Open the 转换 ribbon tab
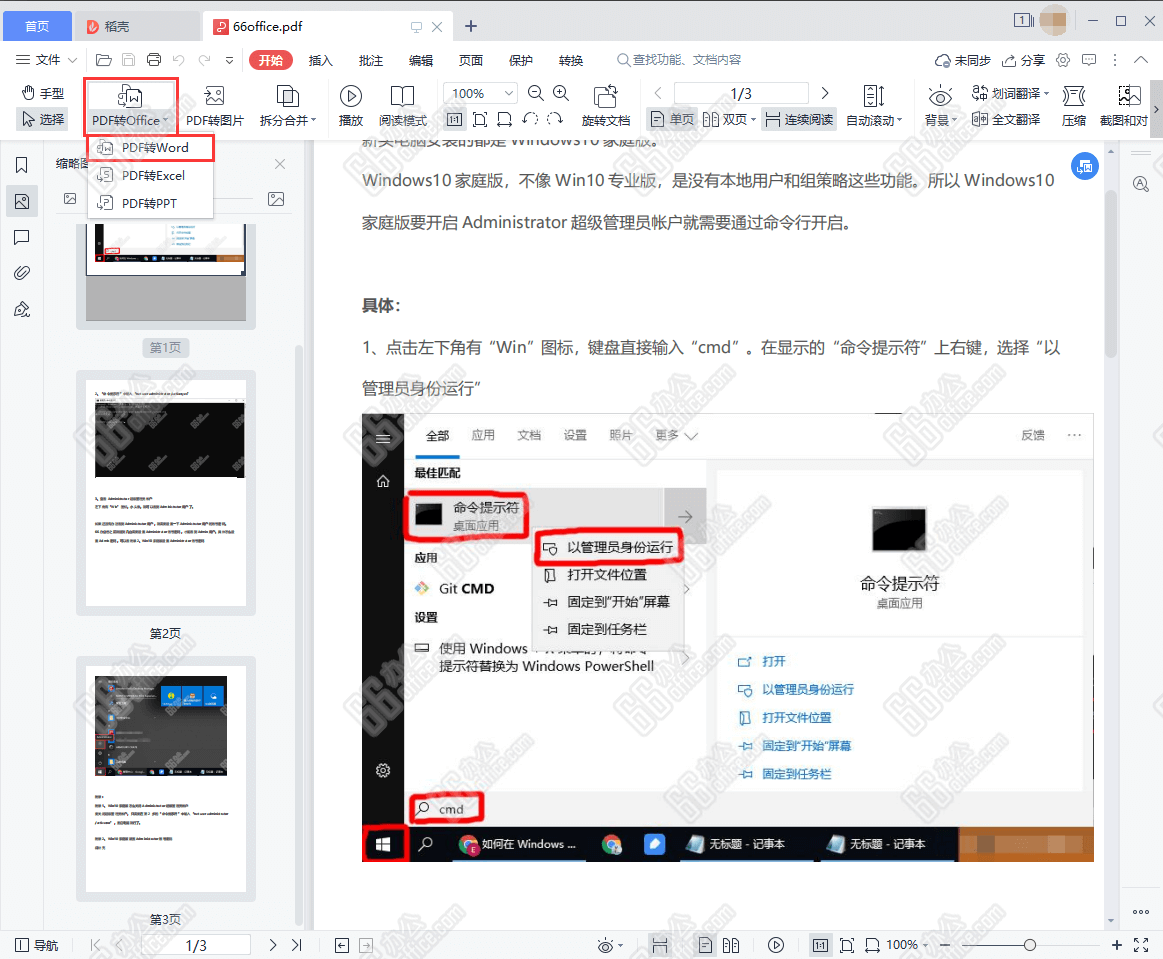The width and height of the screenshot is (1163, 959). (x=570, y=60)
